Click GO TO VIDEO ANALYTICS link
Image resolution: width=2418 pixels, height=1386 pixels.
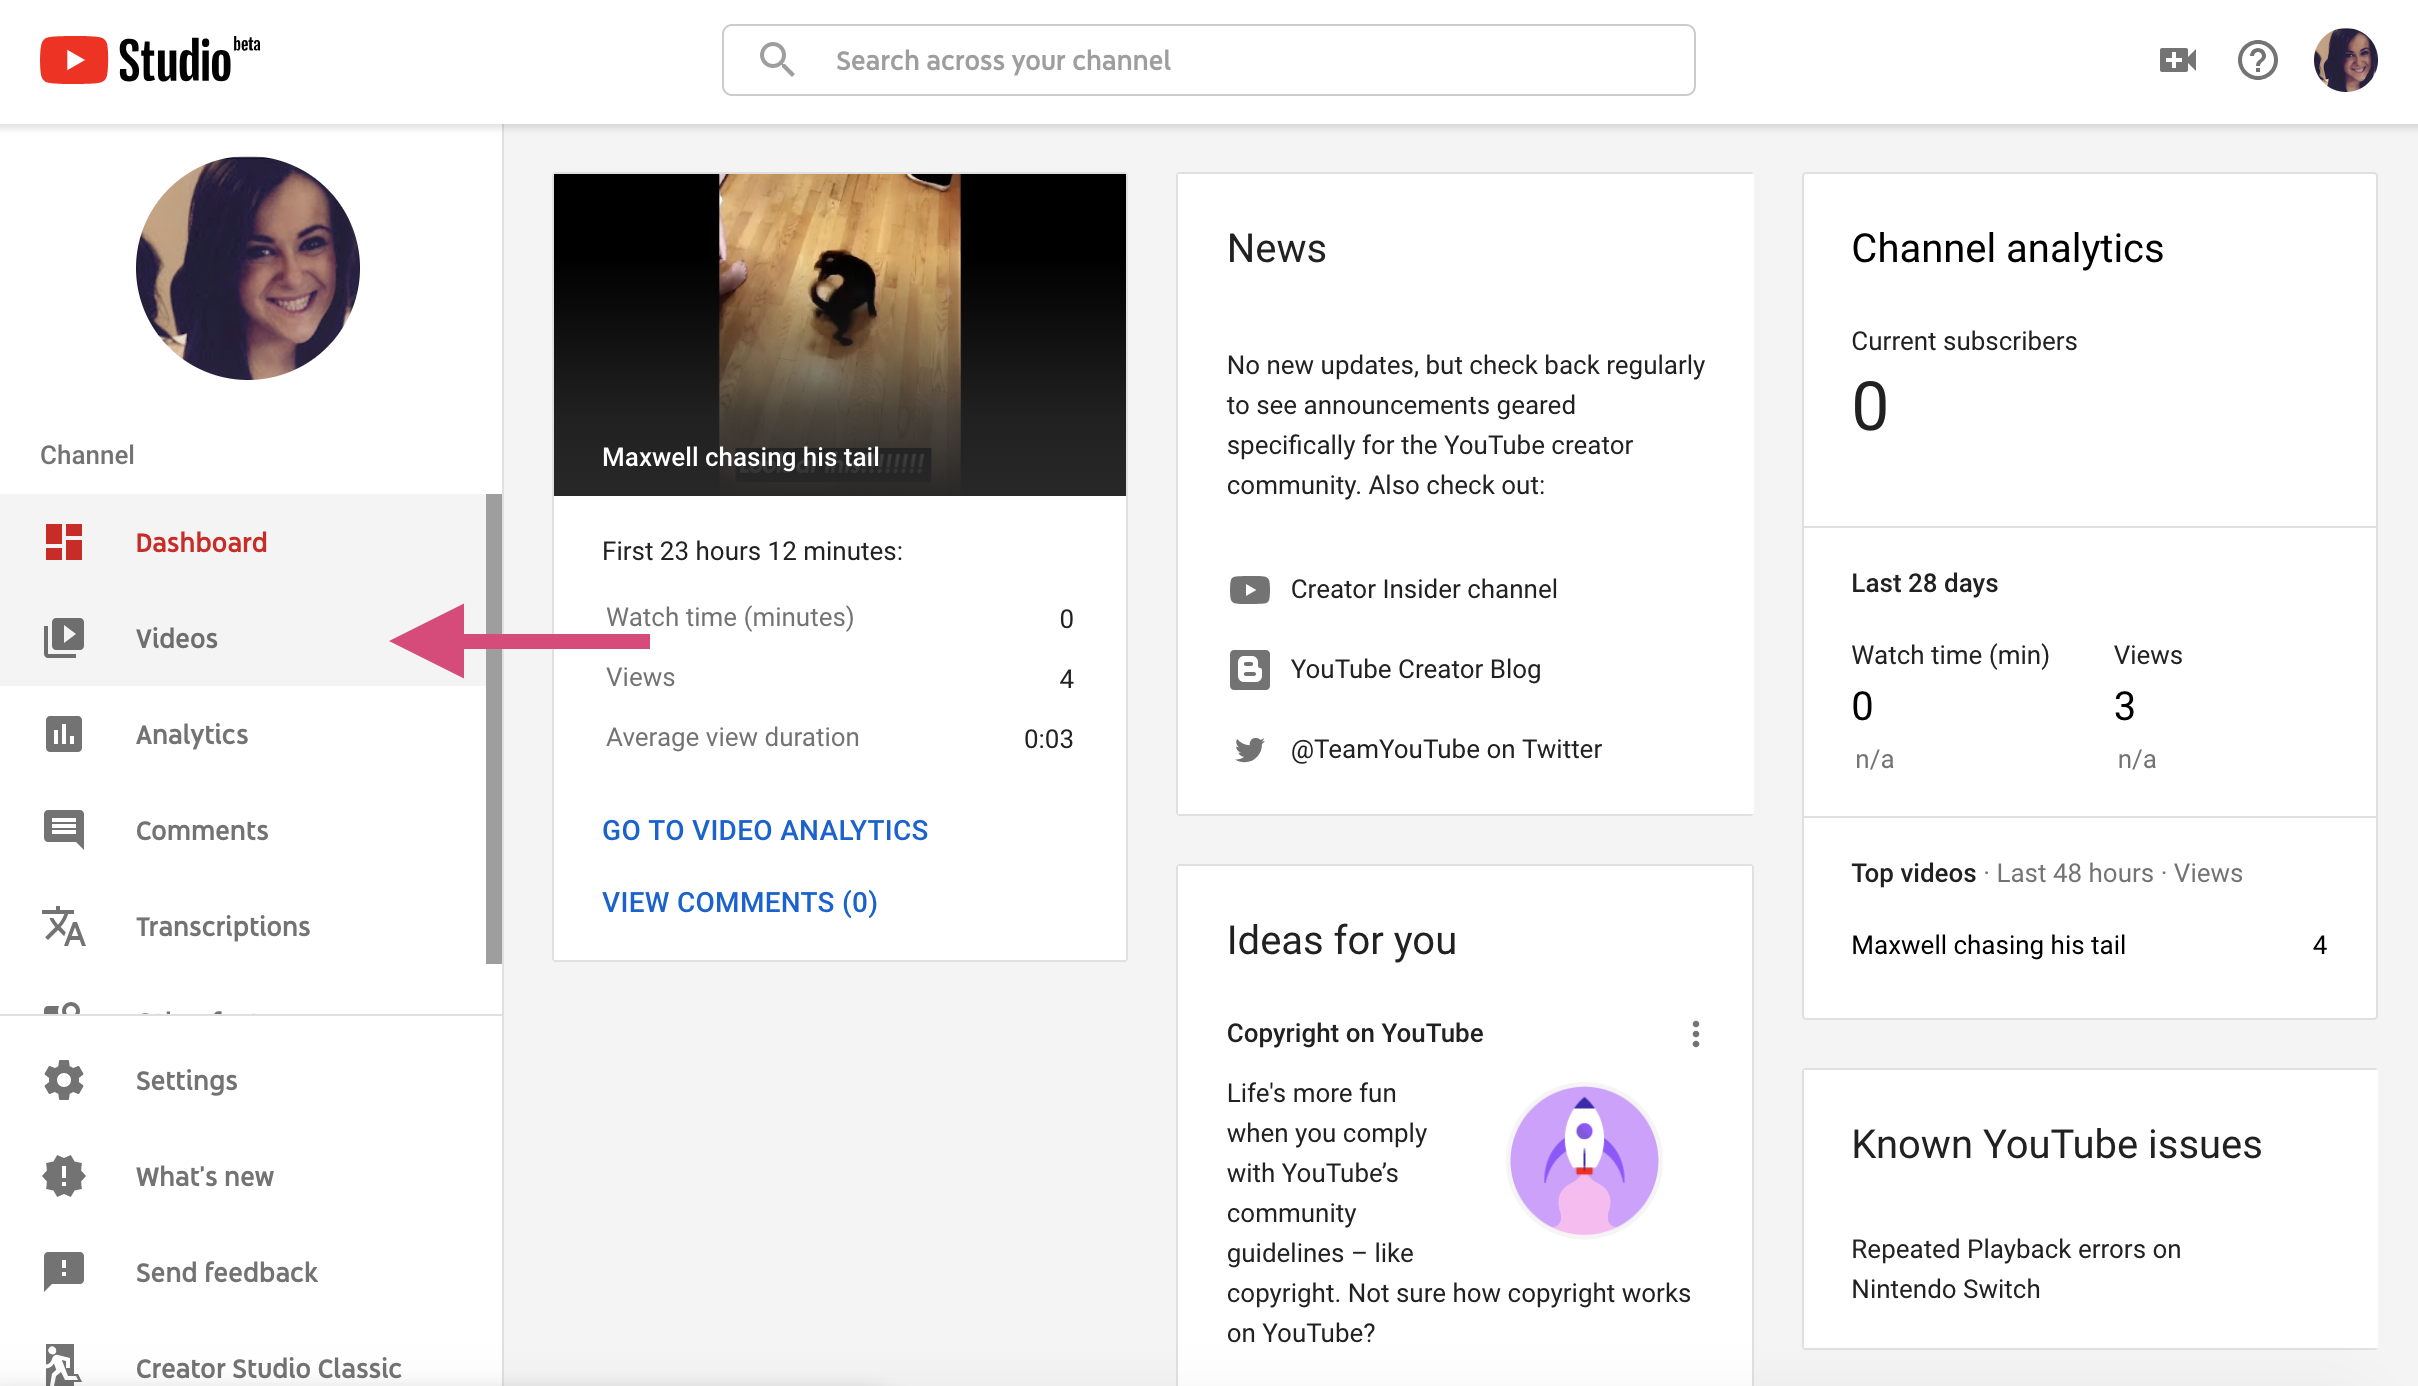765,830
